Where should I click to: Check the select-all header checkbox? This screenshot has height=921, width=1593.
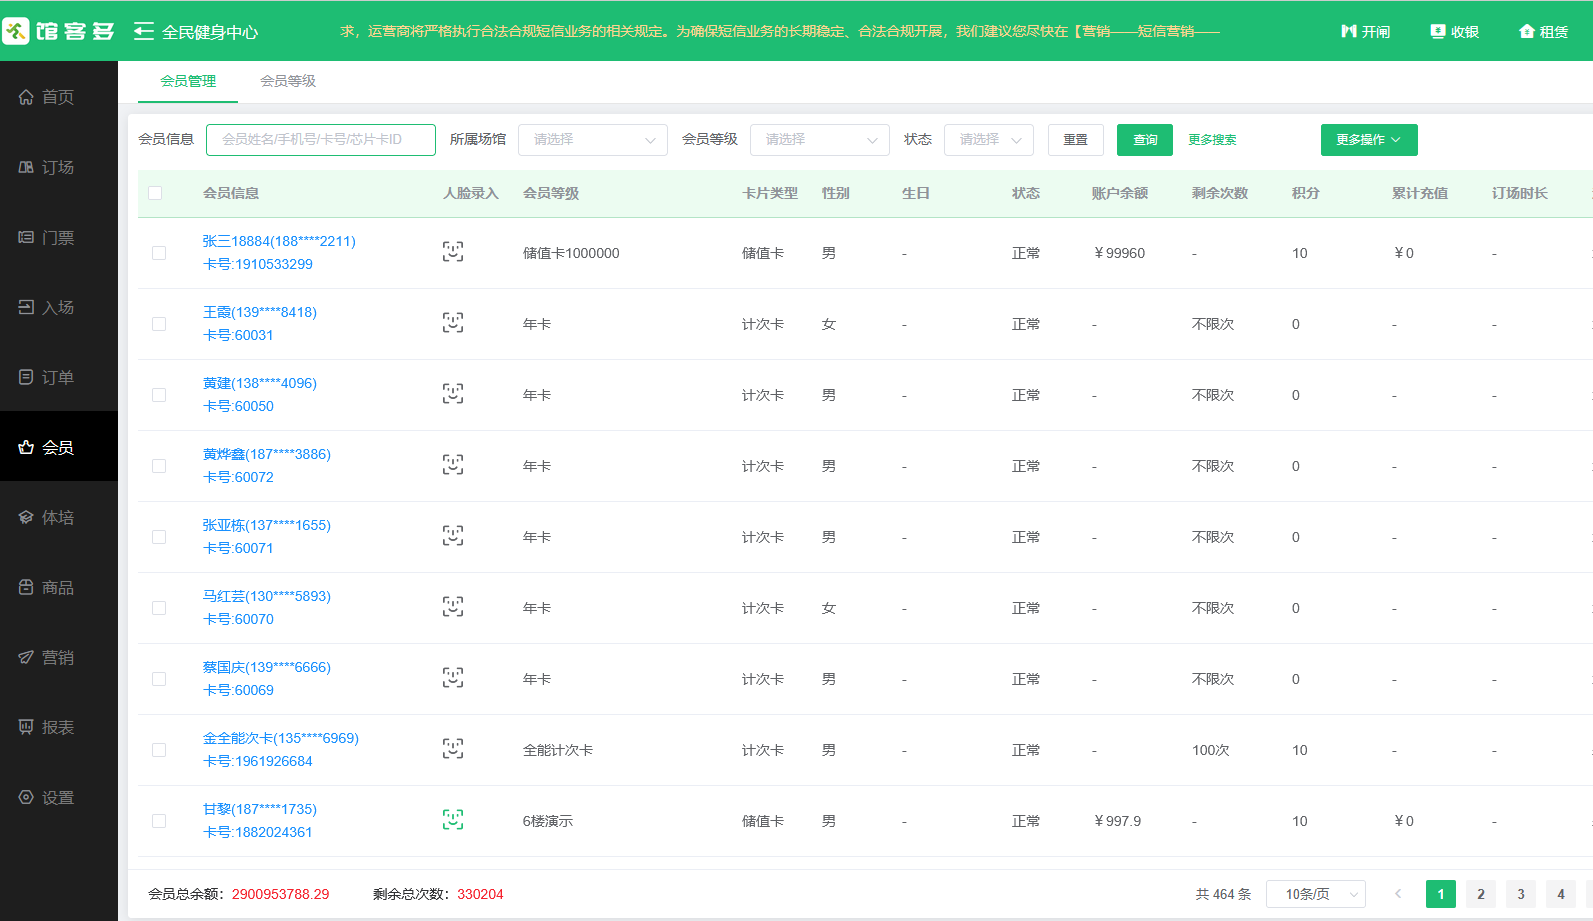point(155,193)
